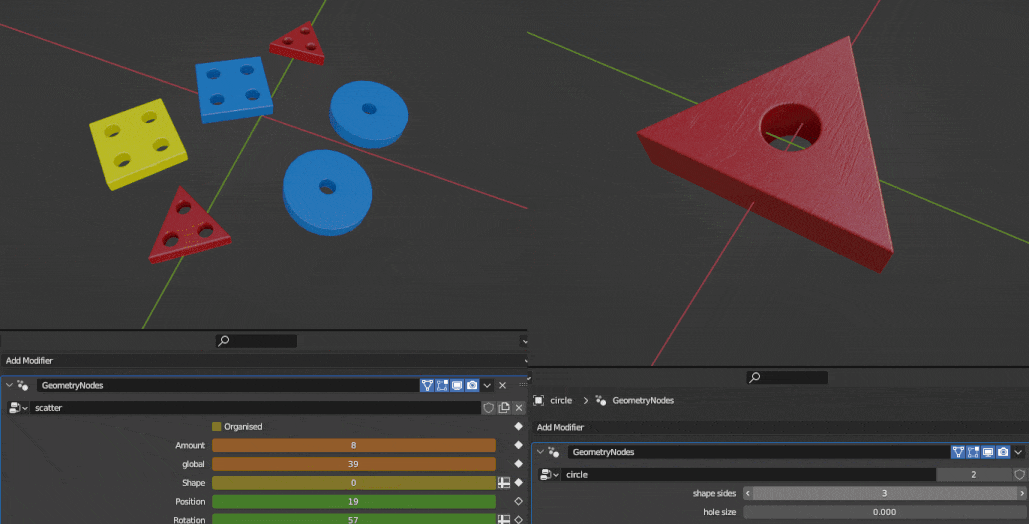Remove the left GeometryNodes modifier
This screenshot has width=1029, height=524.
[x=503, y=385]
